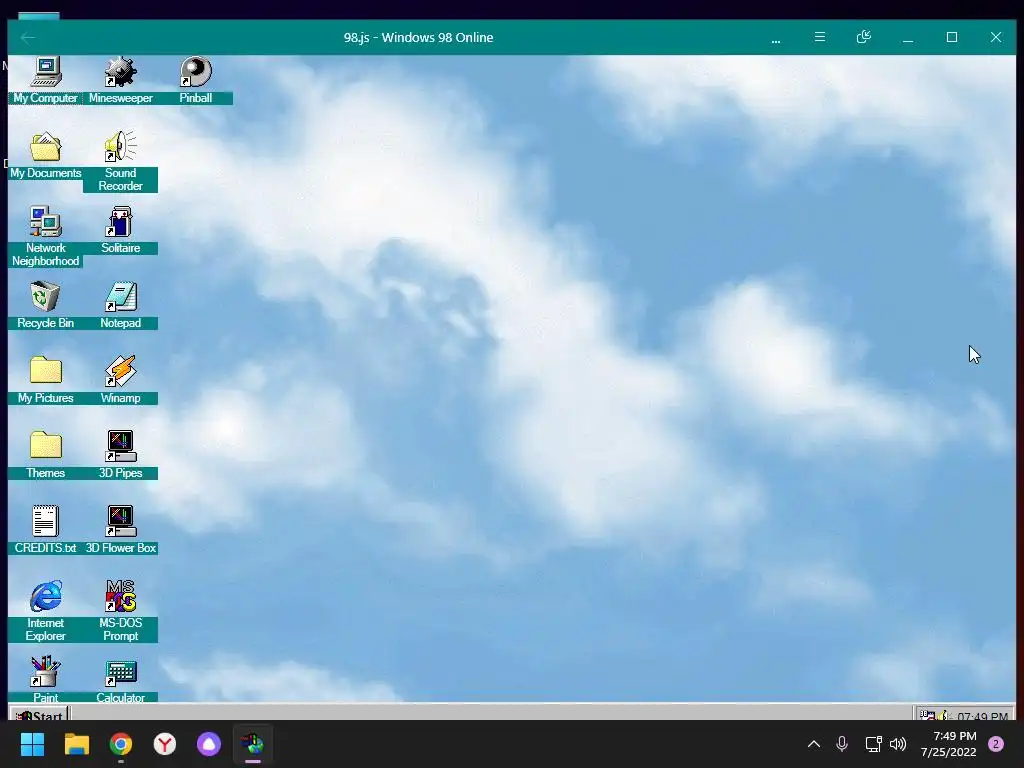Go back with the title bar arrow
1024x768 pixels.
[27, 38]
